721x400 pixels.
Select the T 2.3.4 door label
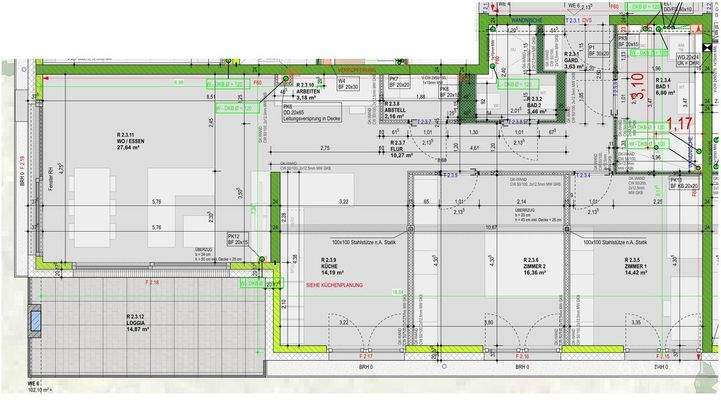[x=583, y=175]
